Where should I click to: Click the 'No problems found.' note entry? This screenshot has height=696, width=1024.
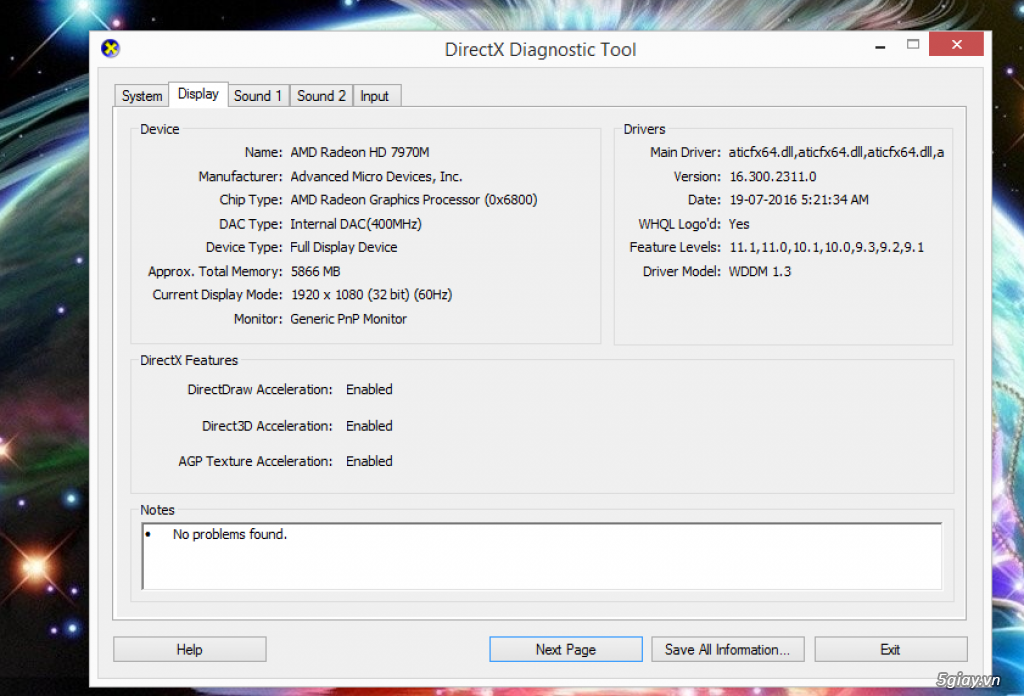click(230, 535)
